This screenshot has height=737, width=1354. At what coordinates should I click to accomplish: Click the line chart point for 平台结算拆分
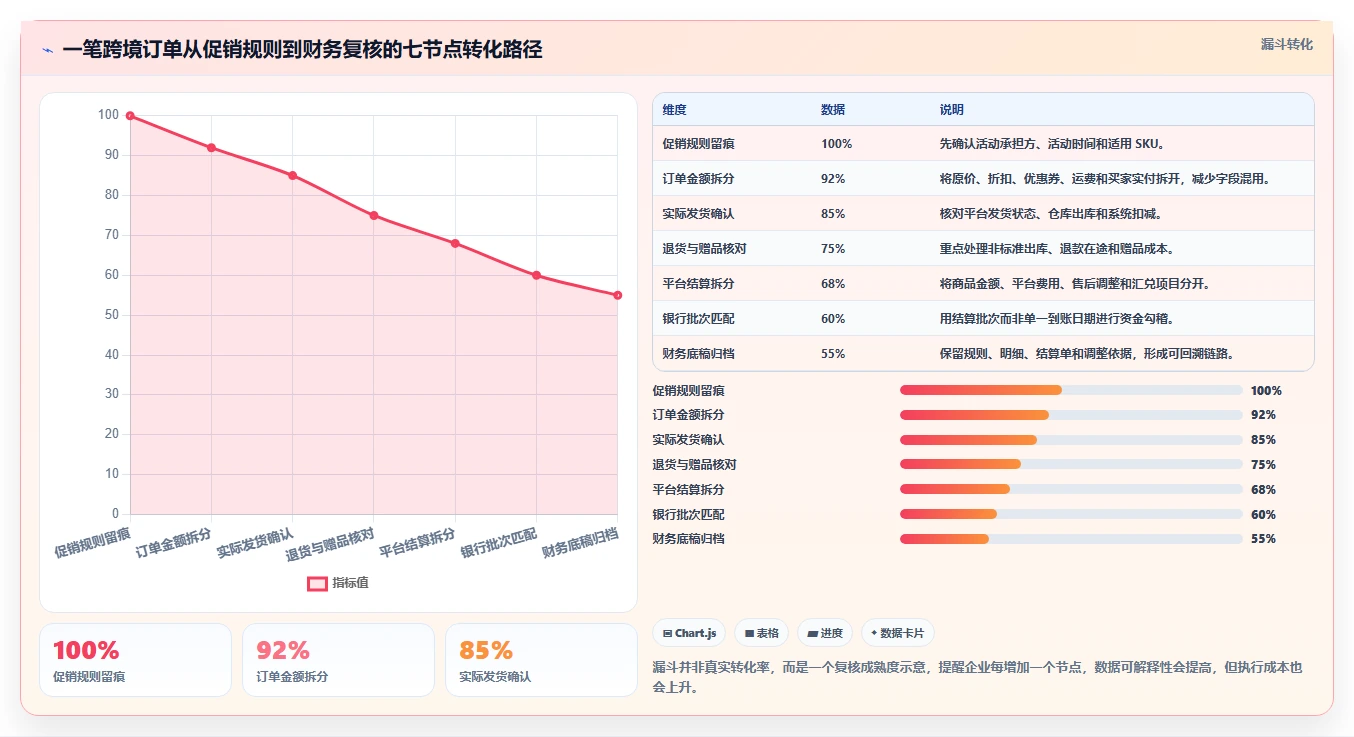click(x=455, y=243)
